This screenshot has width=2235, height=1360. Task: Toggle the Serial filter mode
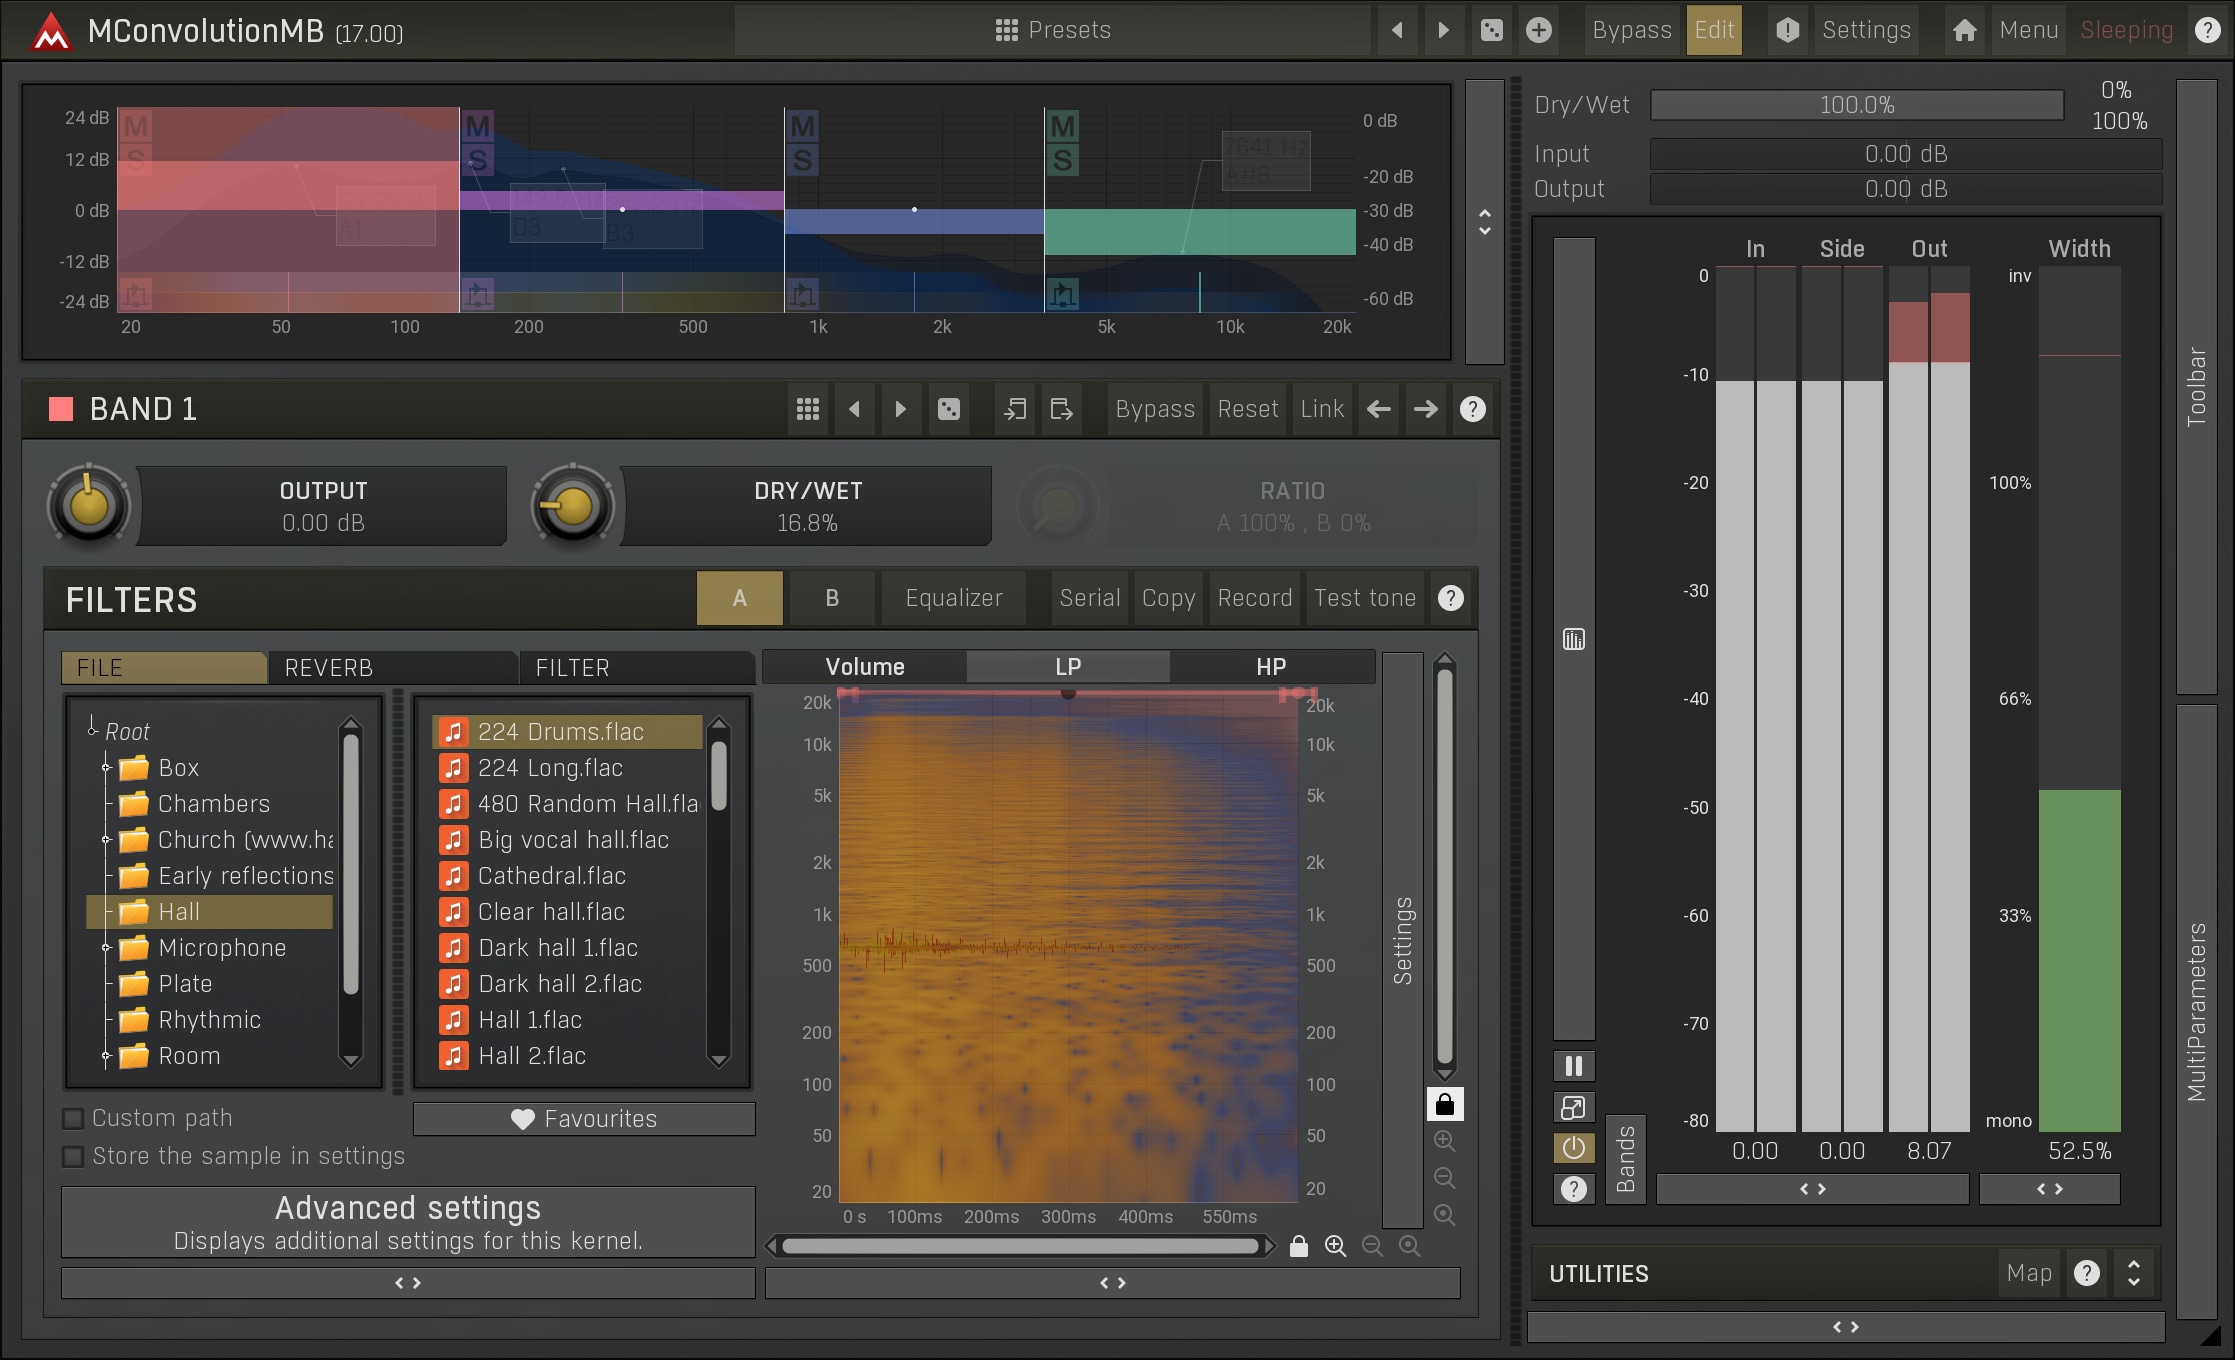click(x=1089, y=598)
